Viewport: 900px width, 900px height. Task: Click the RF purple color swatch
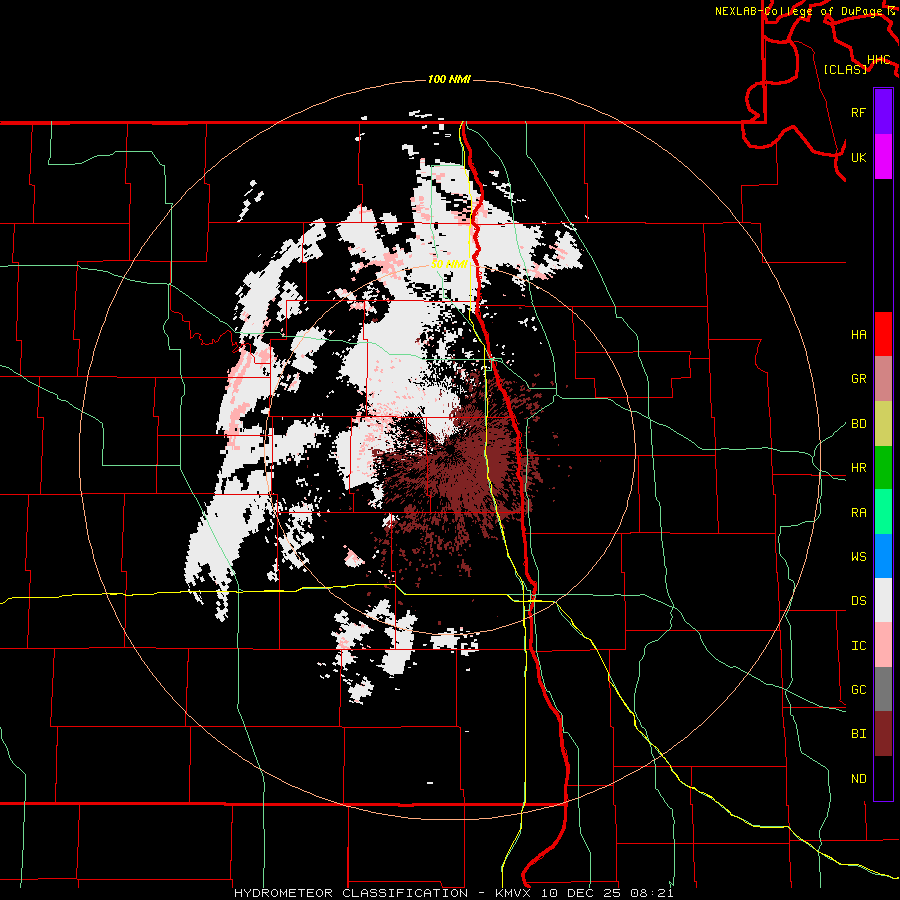[883, 112]
